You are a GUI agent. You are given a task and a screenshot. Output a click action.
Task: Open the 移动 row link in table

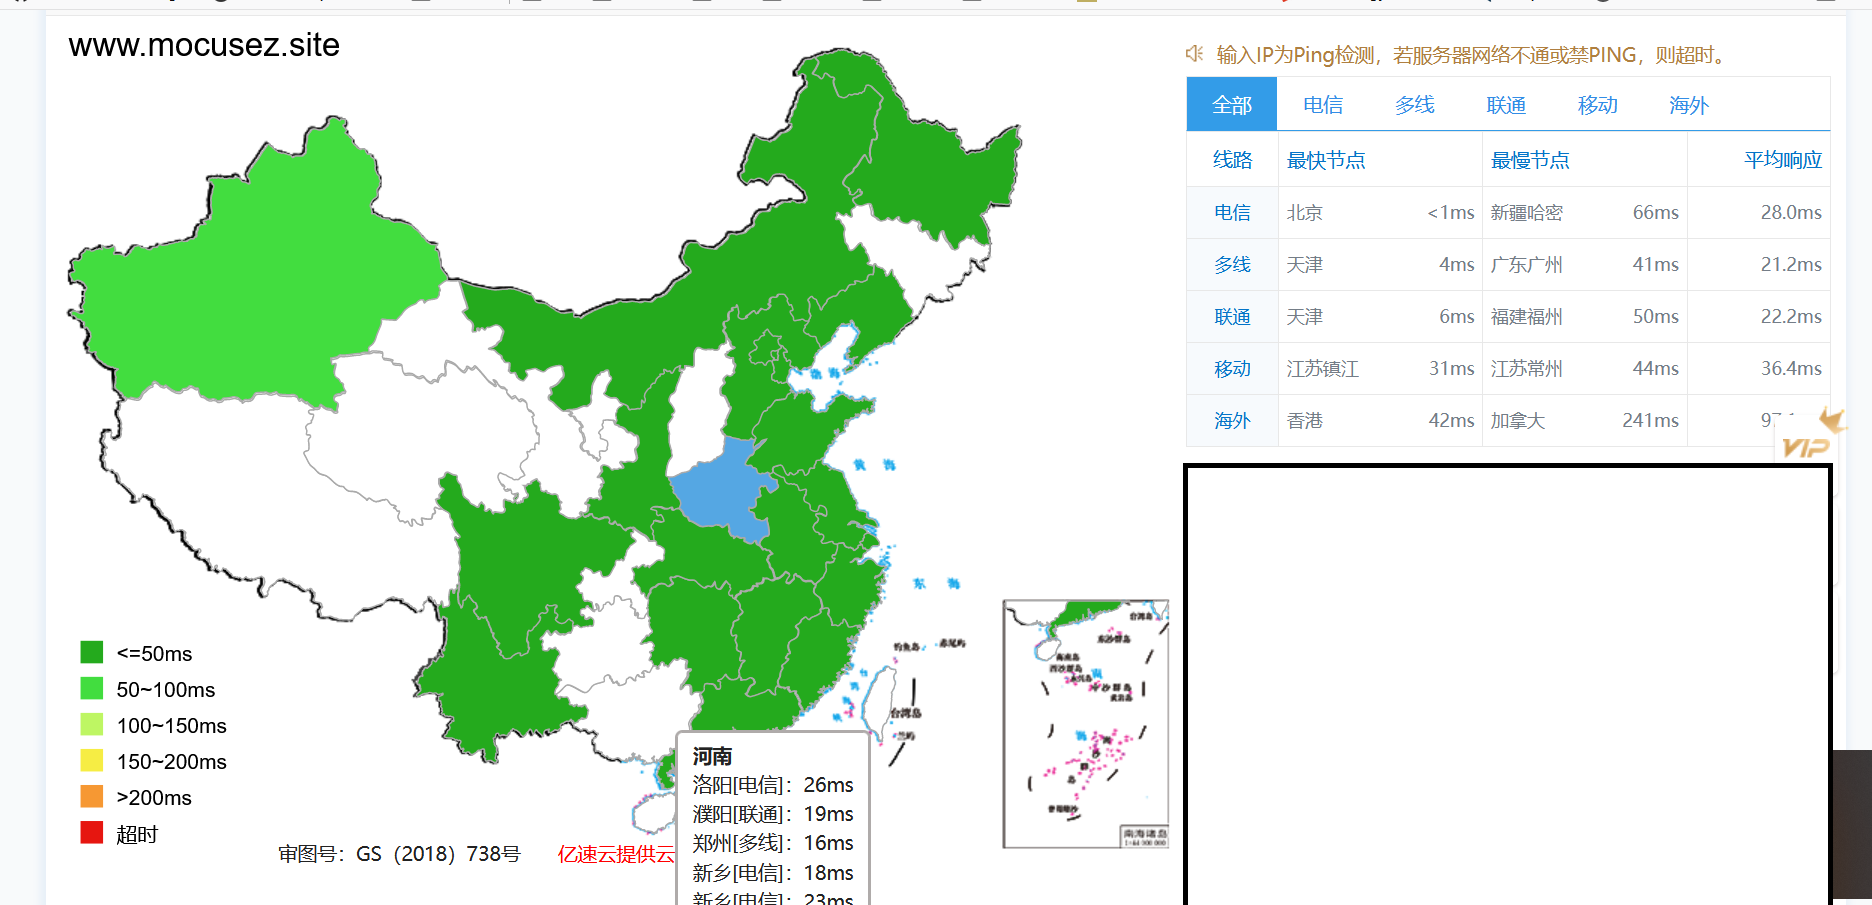tap(1232, 368)
